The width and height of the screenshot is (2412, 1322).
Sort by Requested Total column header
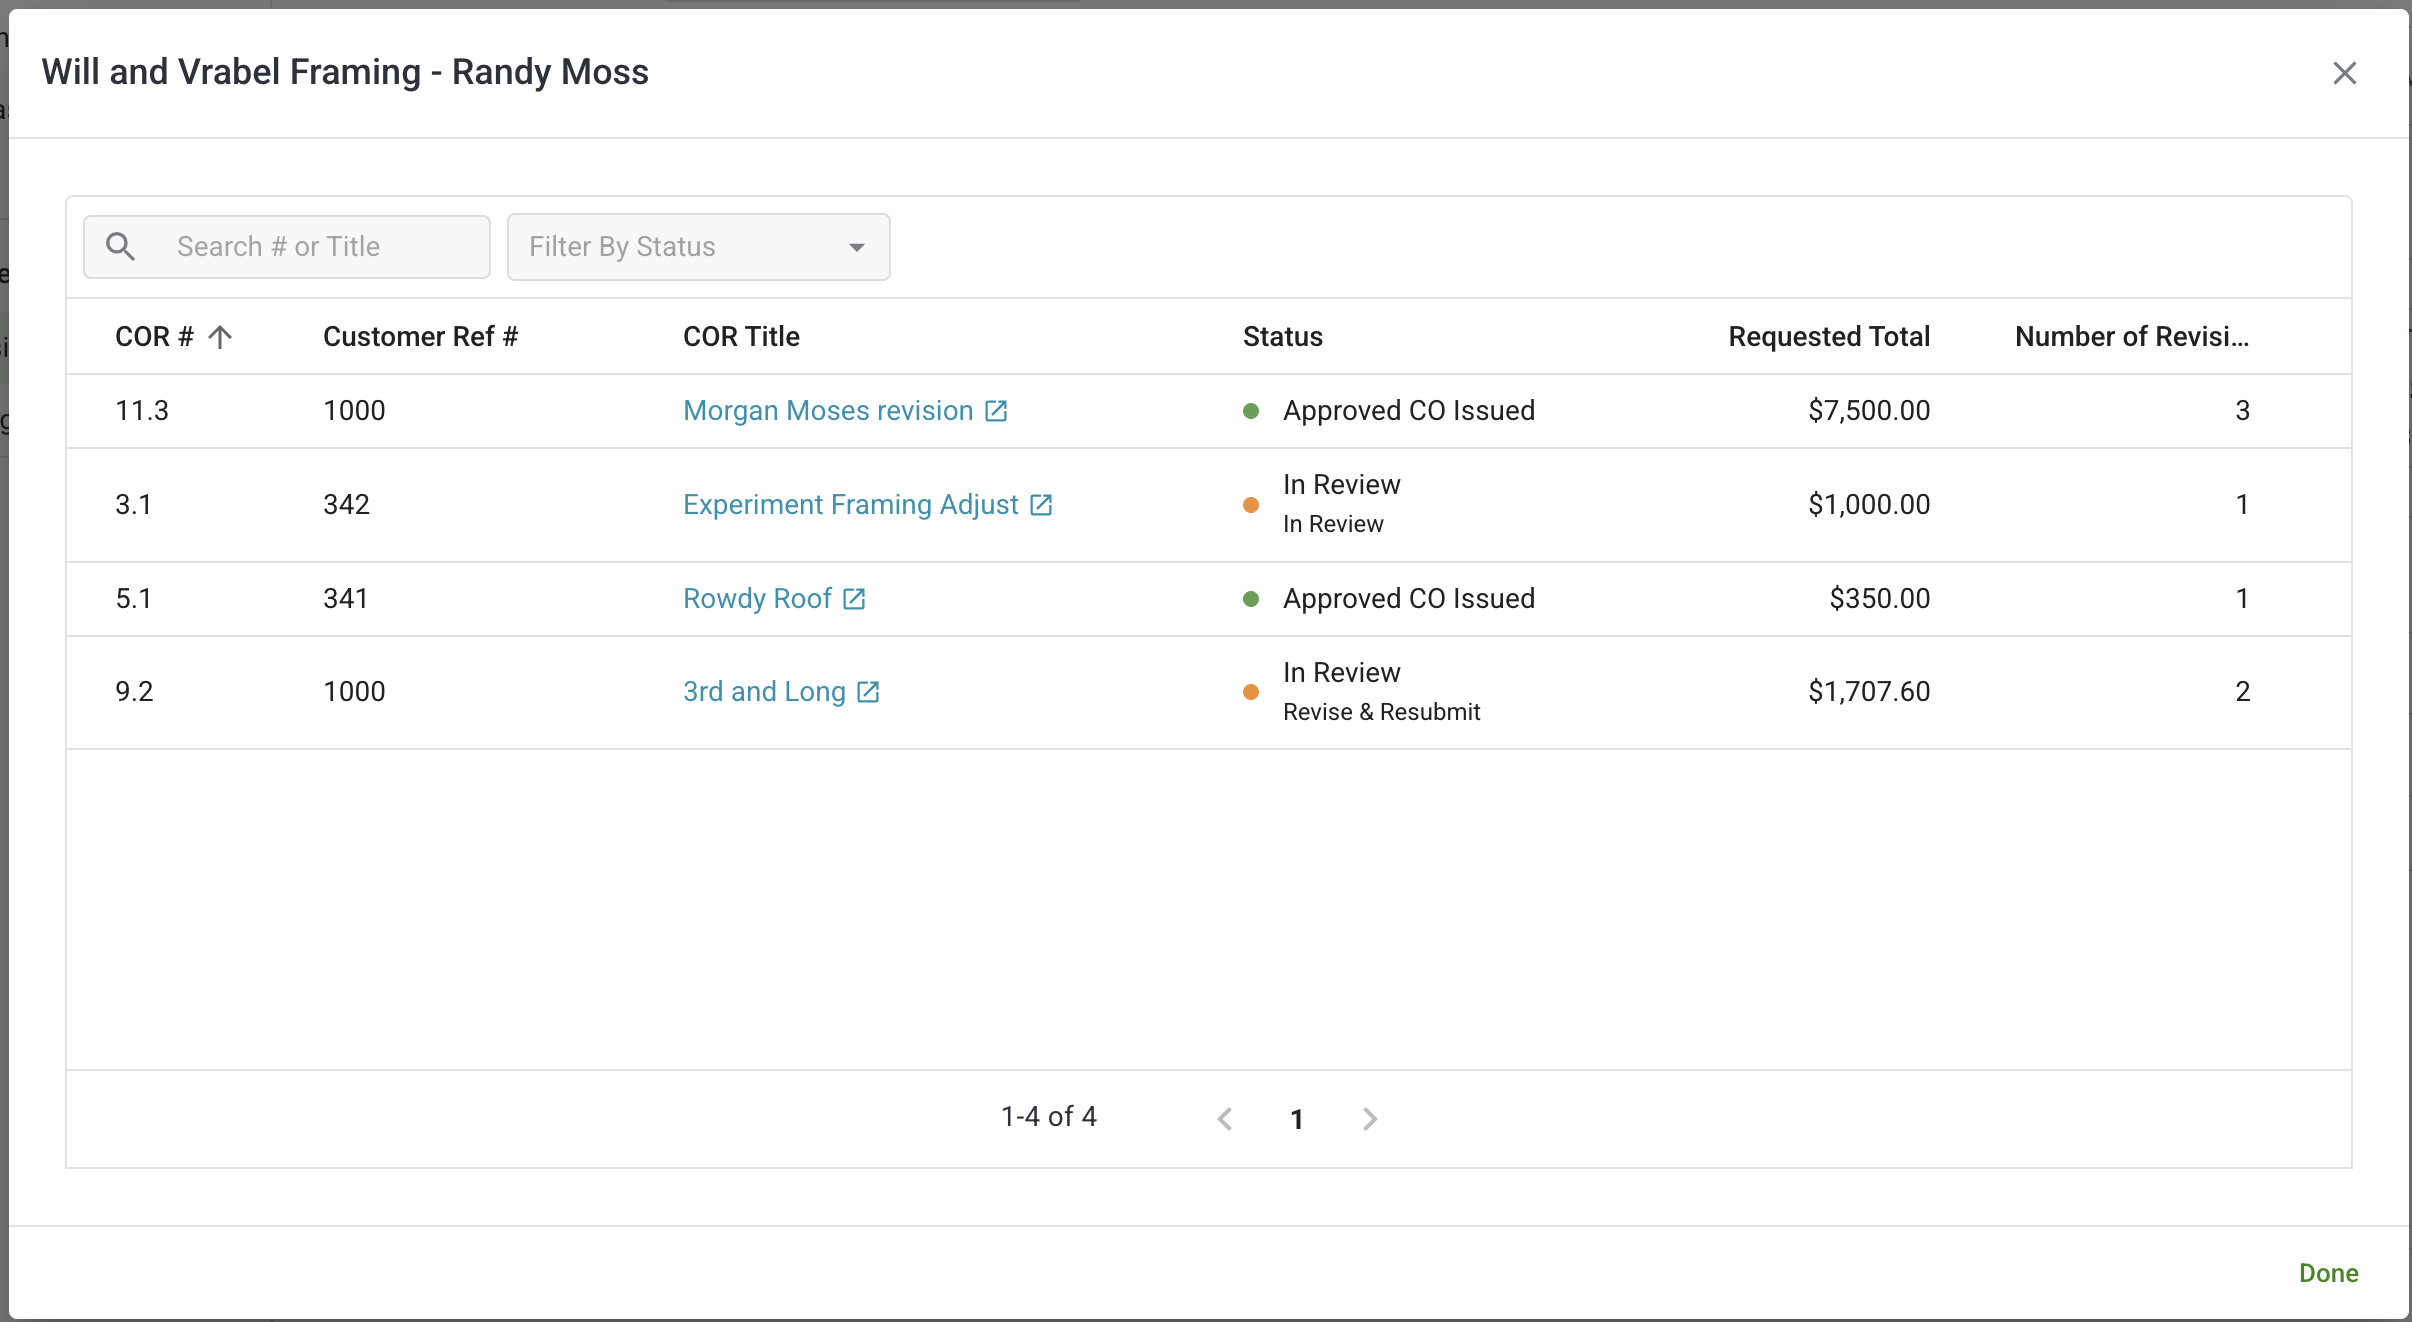pos(1828,337)
